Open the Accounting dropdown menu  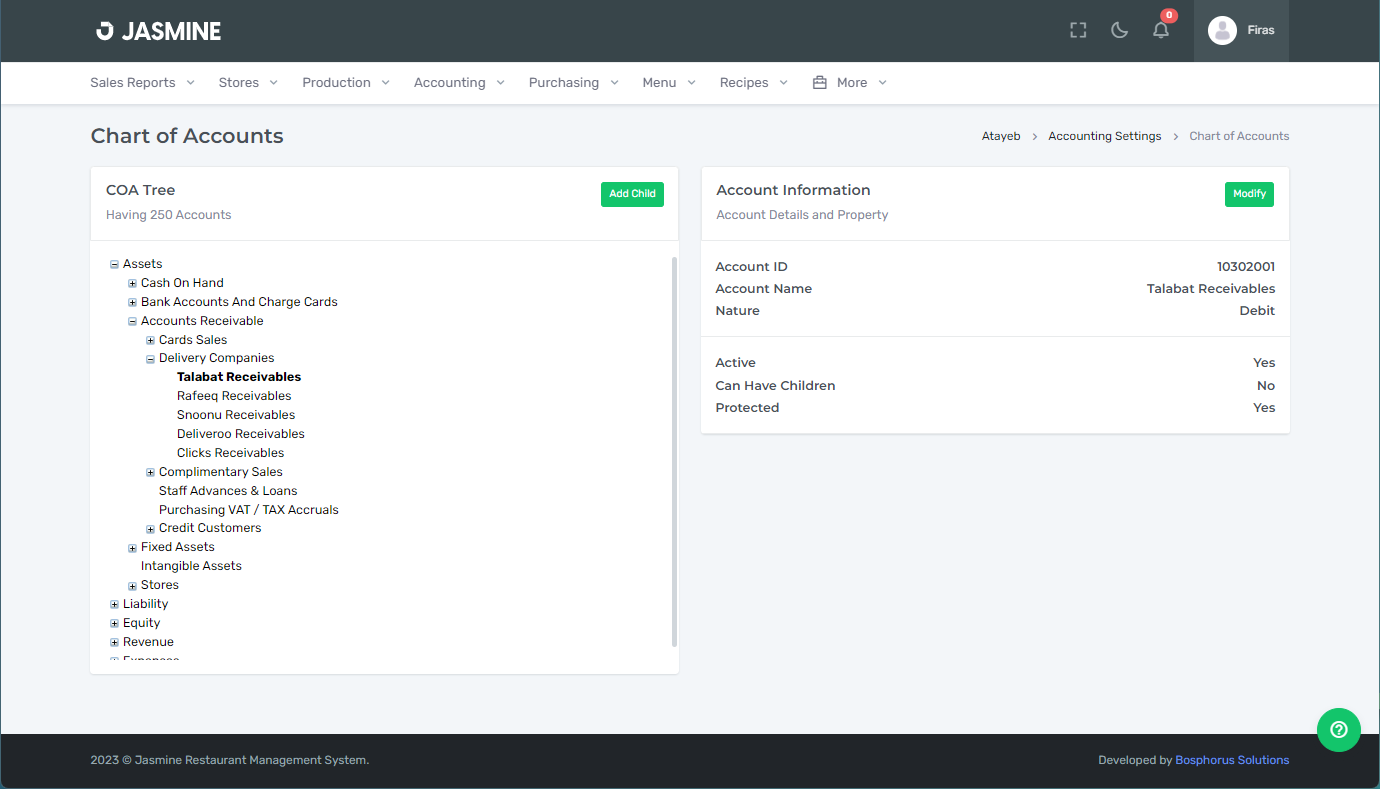click(x=459, y=83)
